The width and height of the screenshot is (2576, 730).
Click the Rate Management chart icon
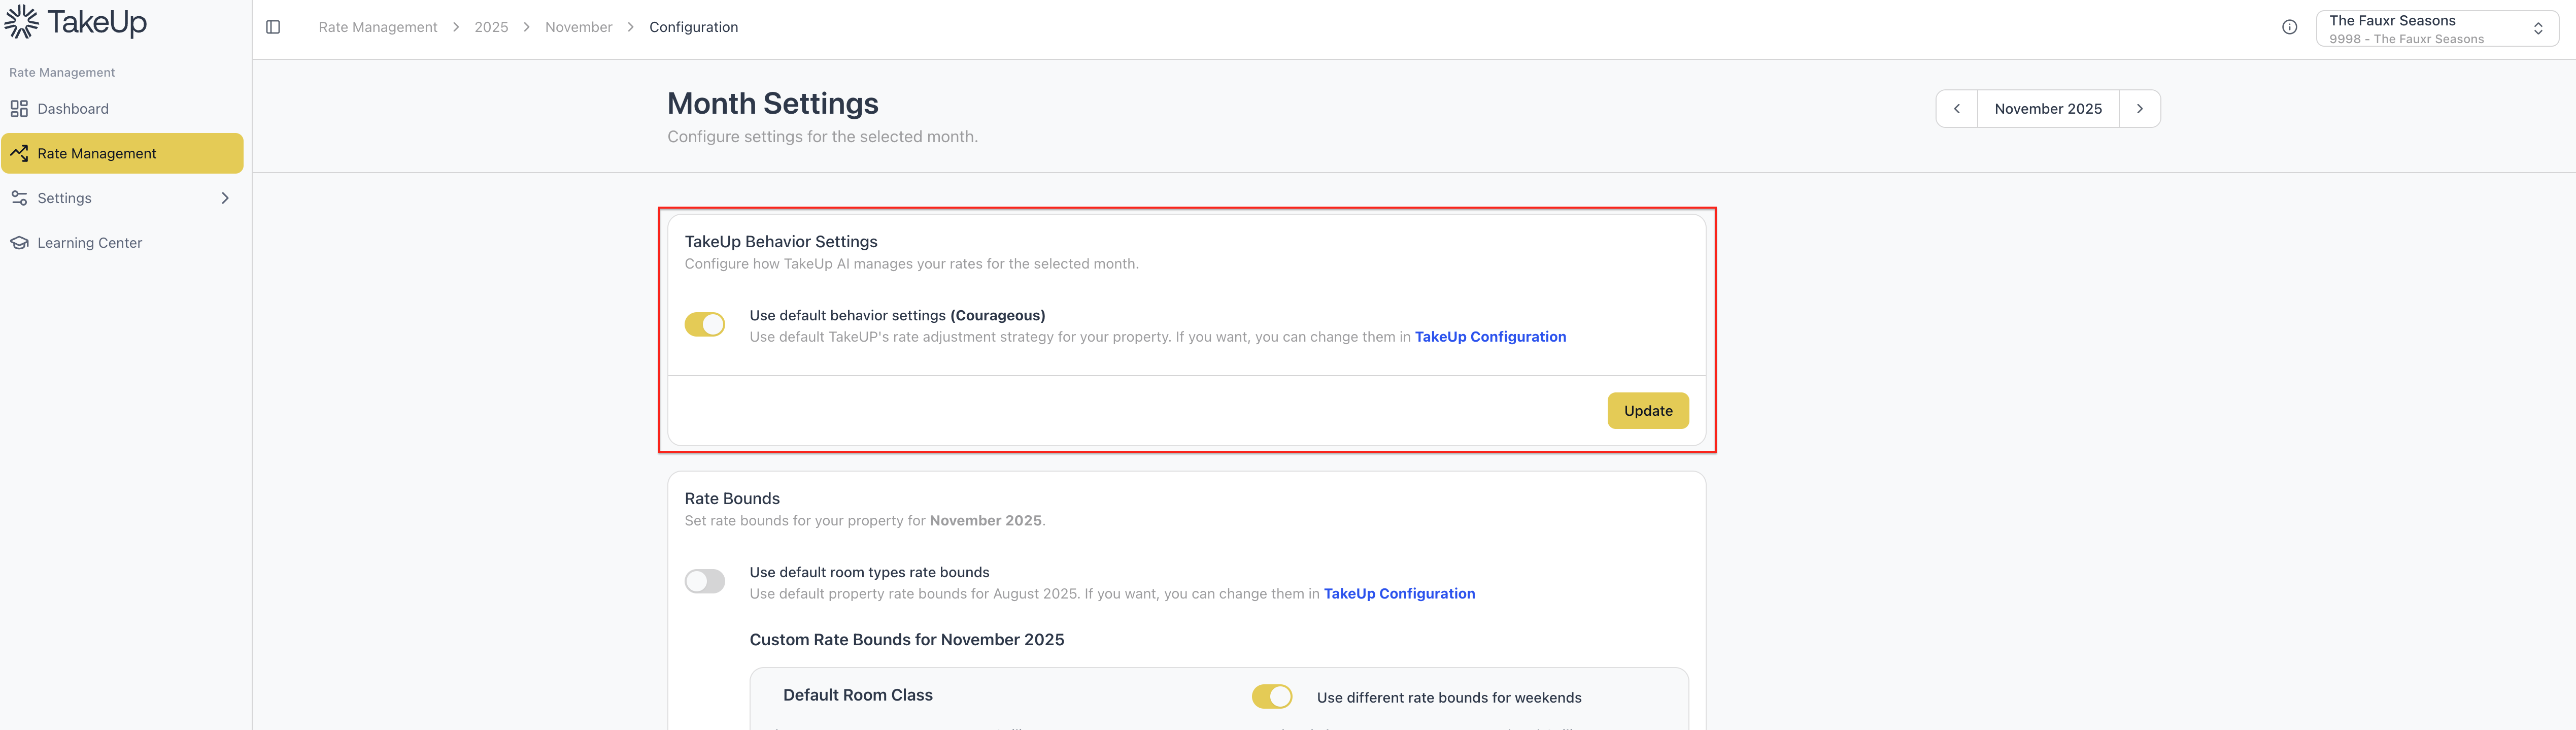coord(19,153)
